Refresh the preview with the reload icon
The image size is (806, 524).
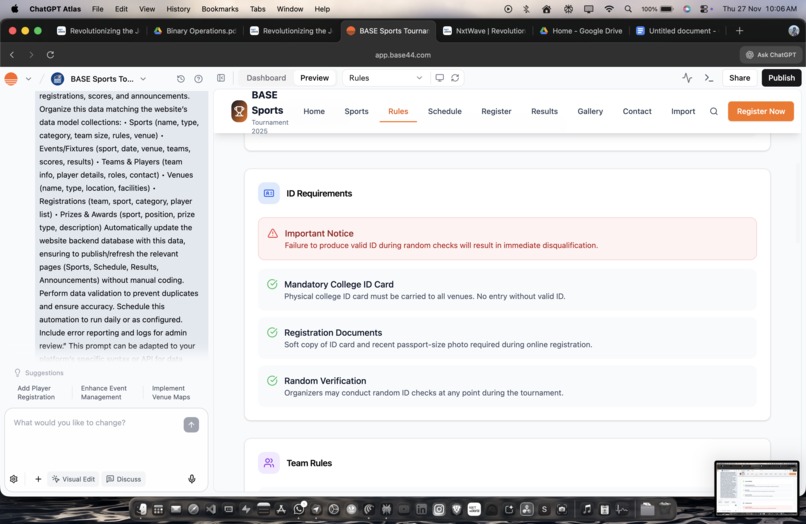point(455,78)
